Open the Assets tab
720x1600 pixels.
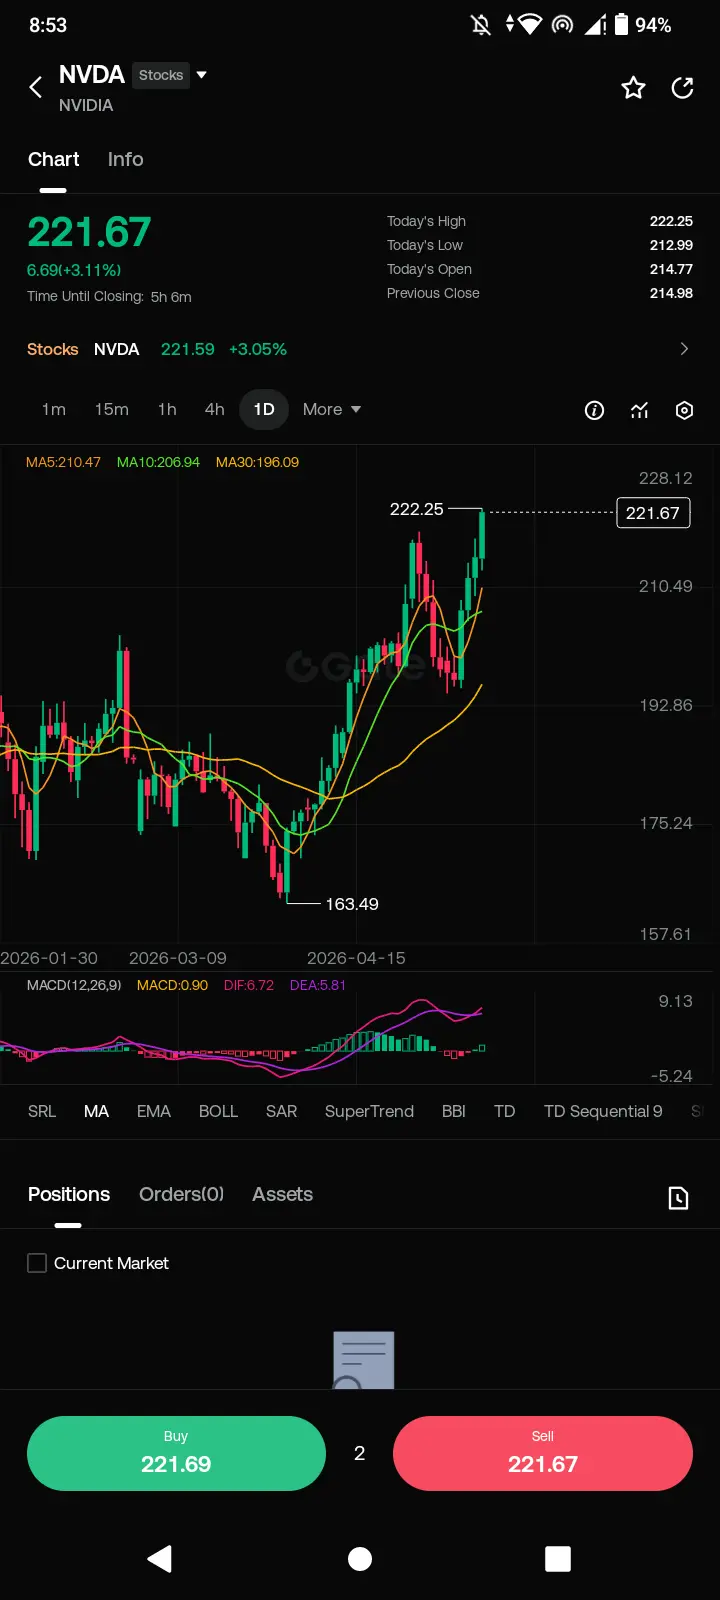point(282,1194)
